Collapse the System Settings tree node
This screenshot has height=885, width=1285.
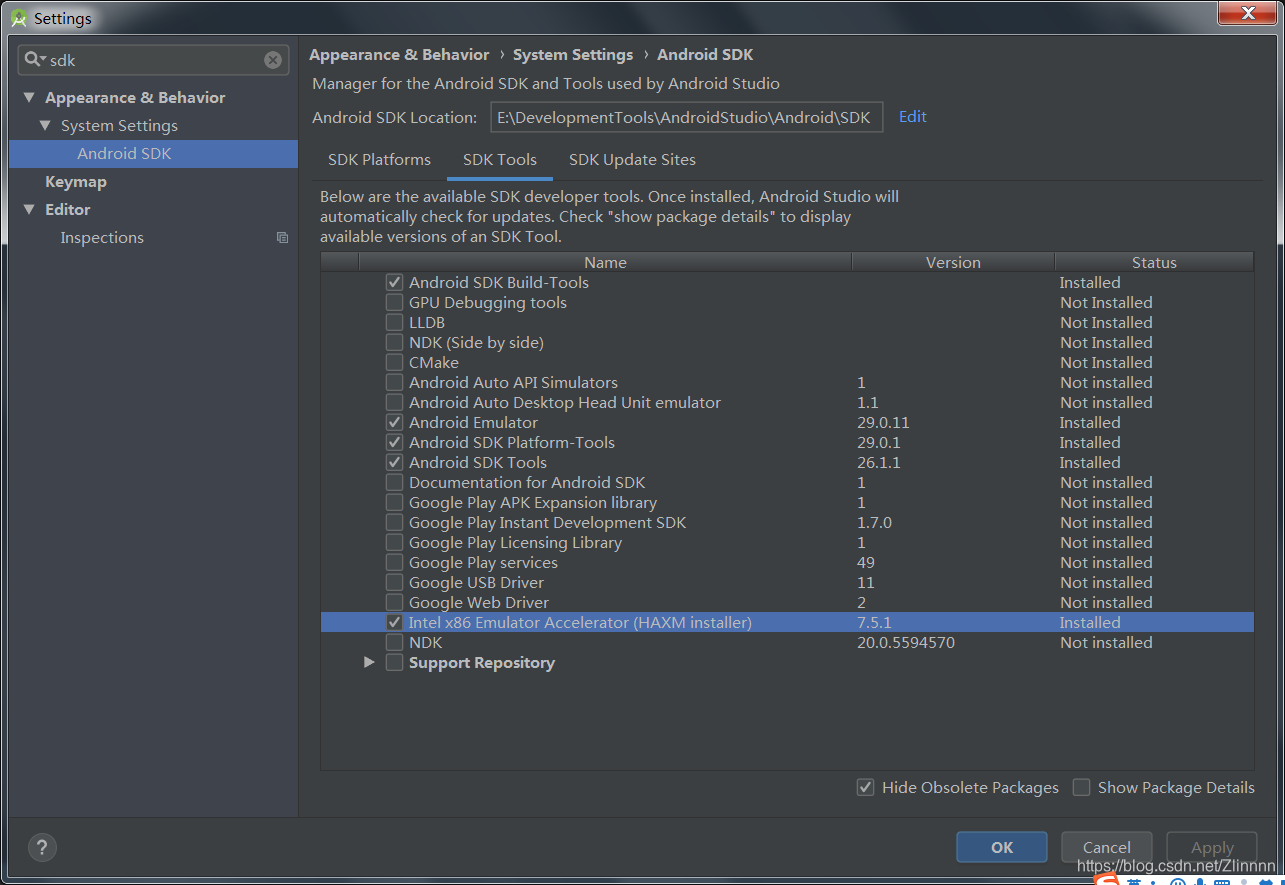coord(45,126)
